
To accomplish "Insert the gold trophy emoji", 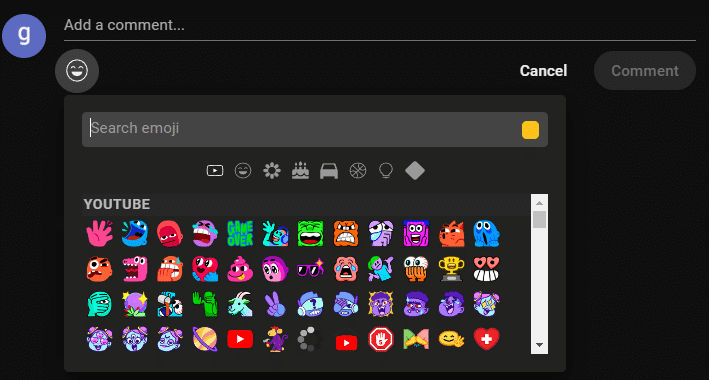I will tap(452, 269).
